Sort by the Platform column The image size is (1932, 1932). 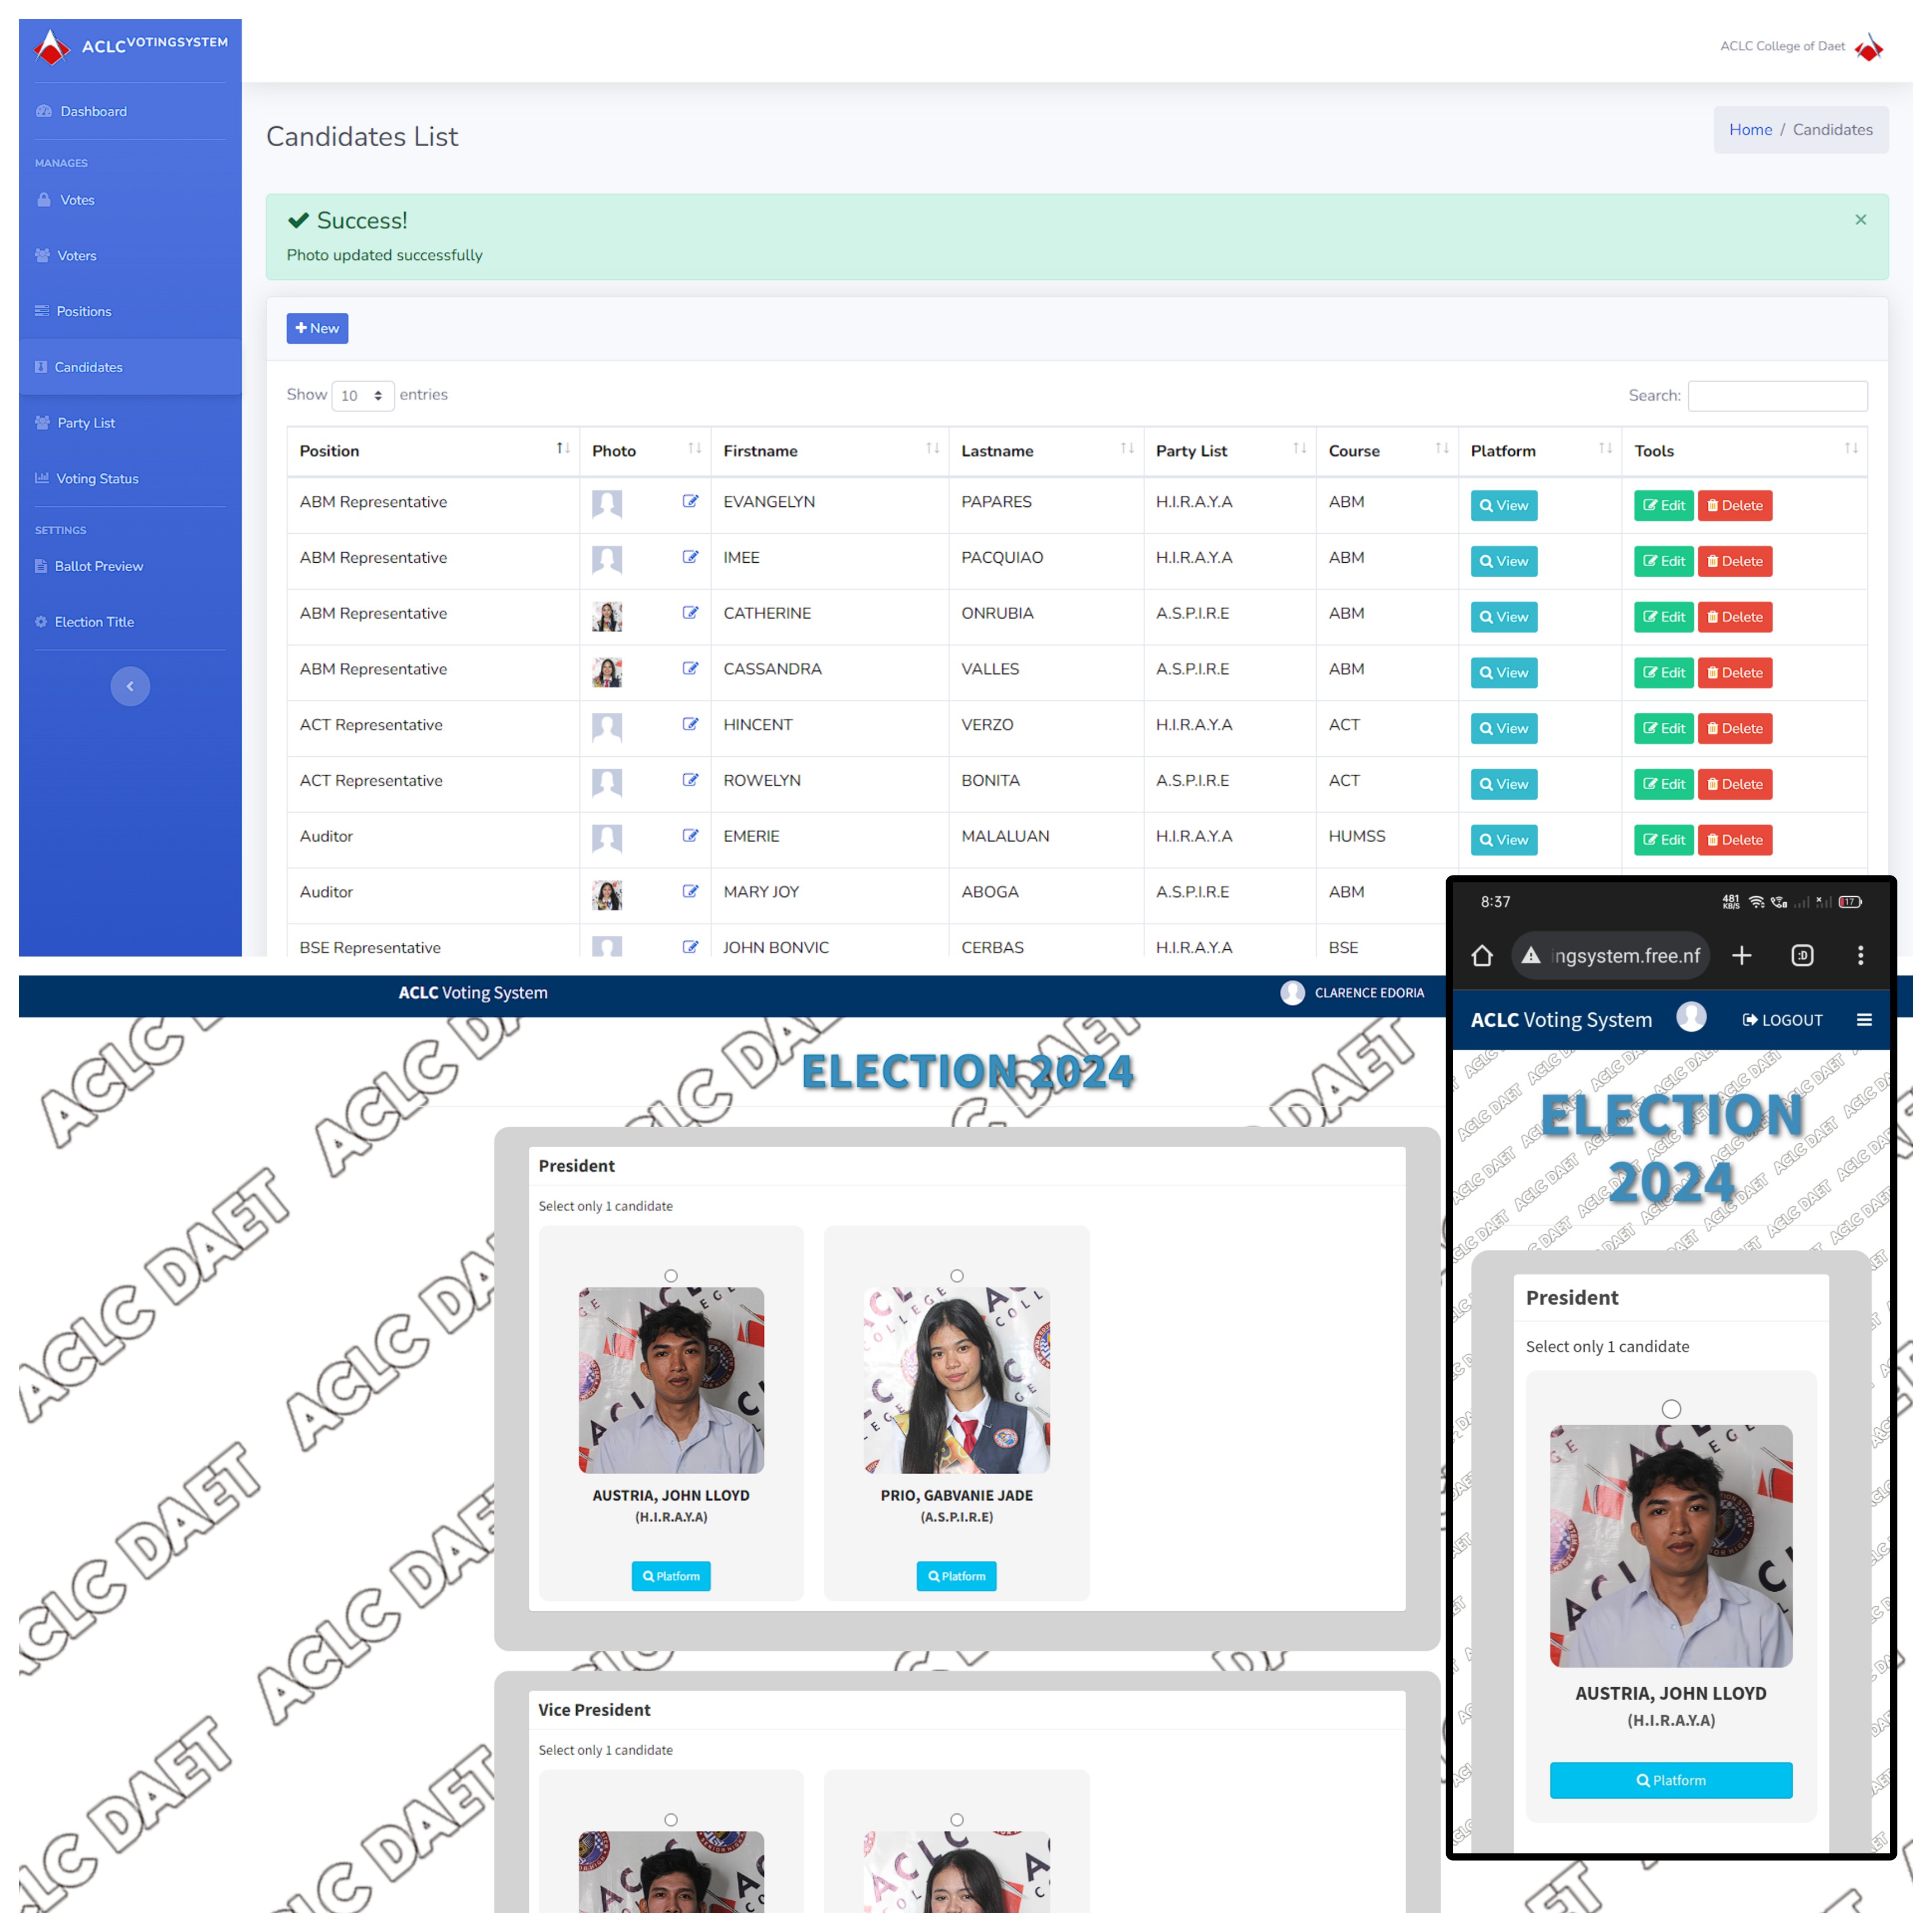point(1540,451)
